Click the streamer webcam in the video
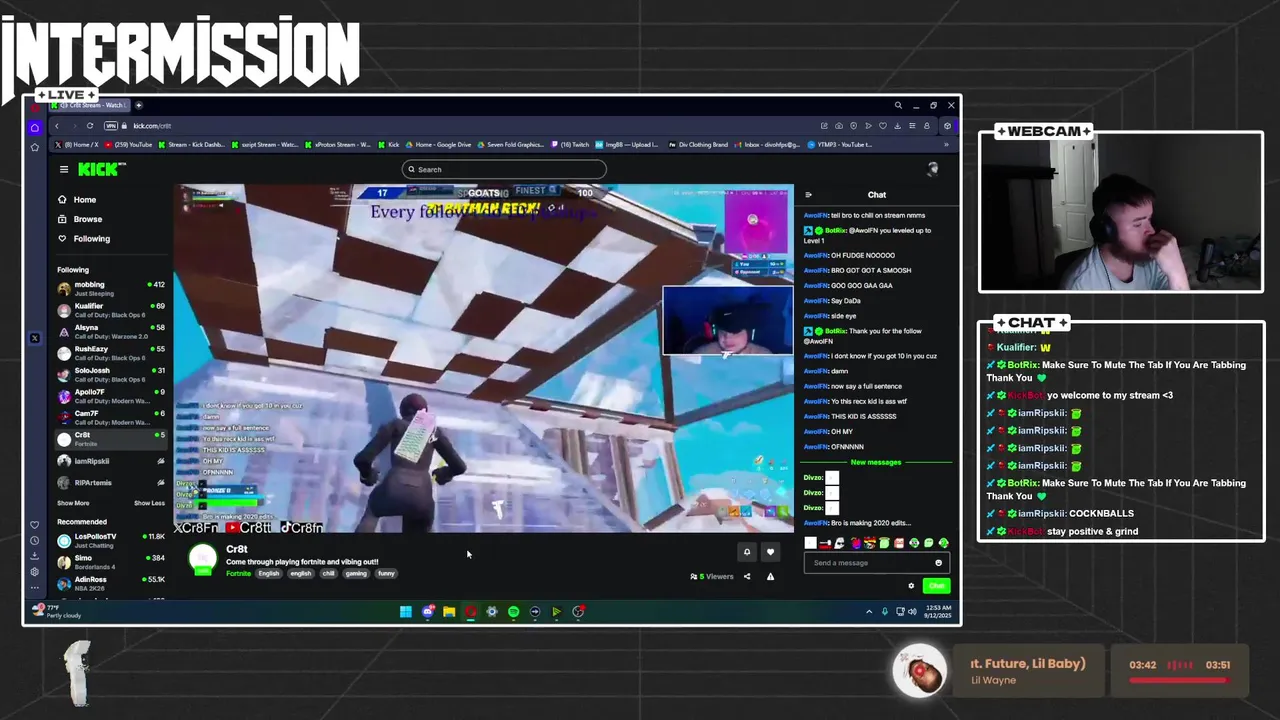The height and width of the screenshot is (720, 1280). tap(728, 321)
